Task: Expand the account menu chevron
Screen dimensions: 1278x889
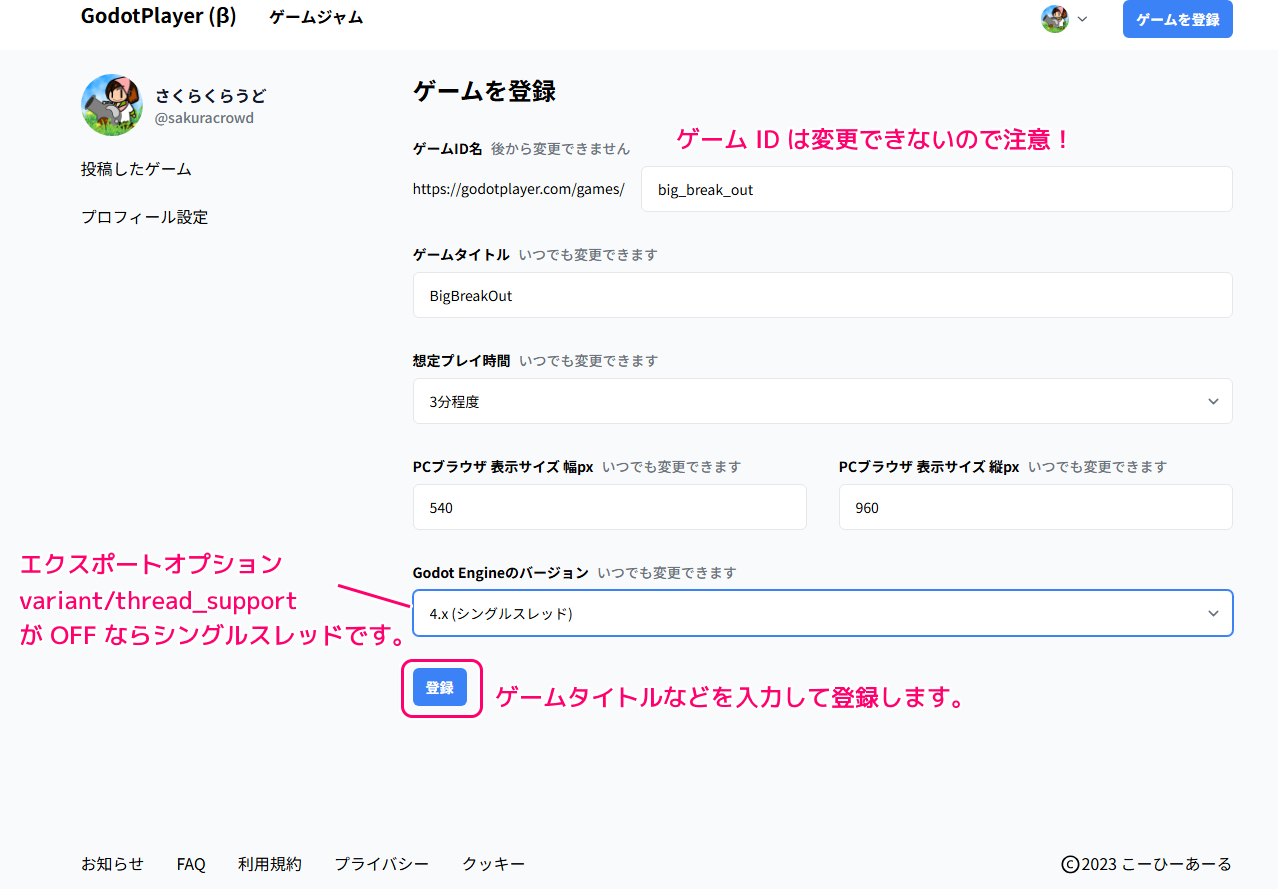Action: pyautogui.click(x=1082, y=19)
